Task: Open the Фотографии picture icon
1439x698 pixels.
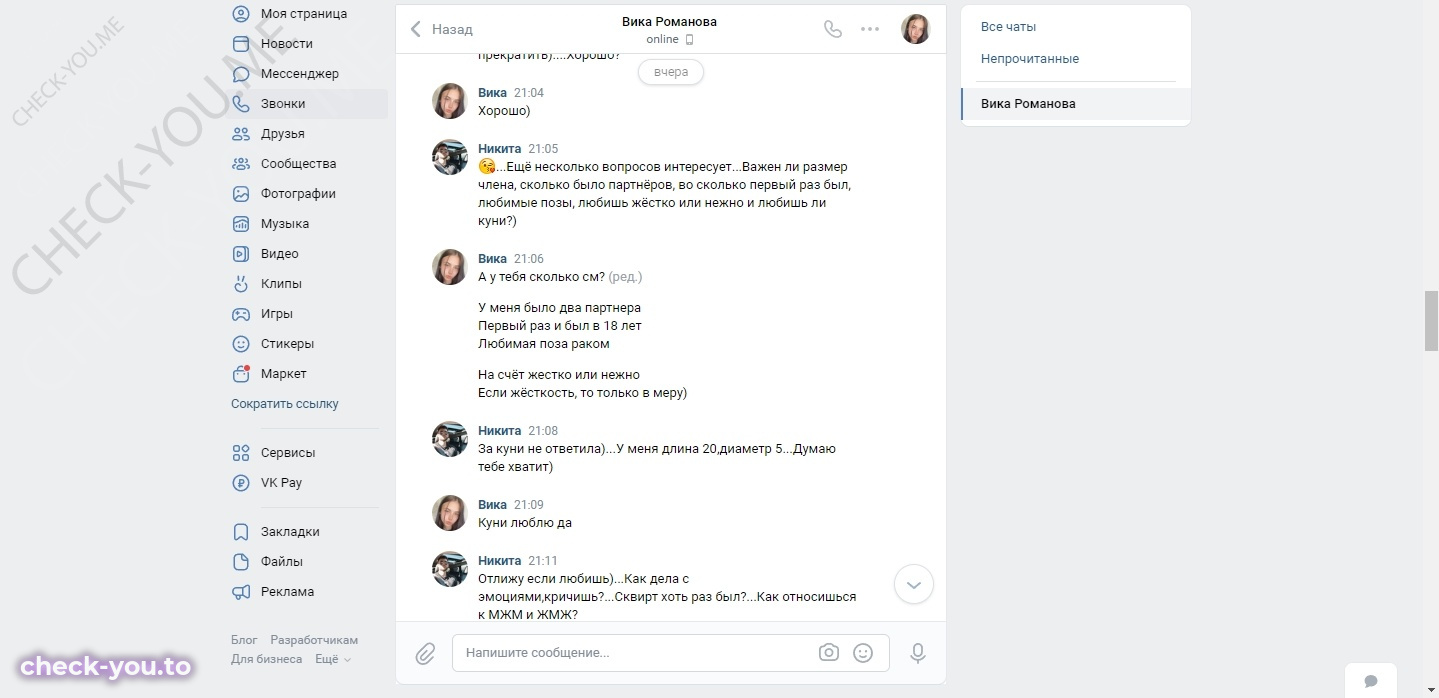Action: click(241, 194)
